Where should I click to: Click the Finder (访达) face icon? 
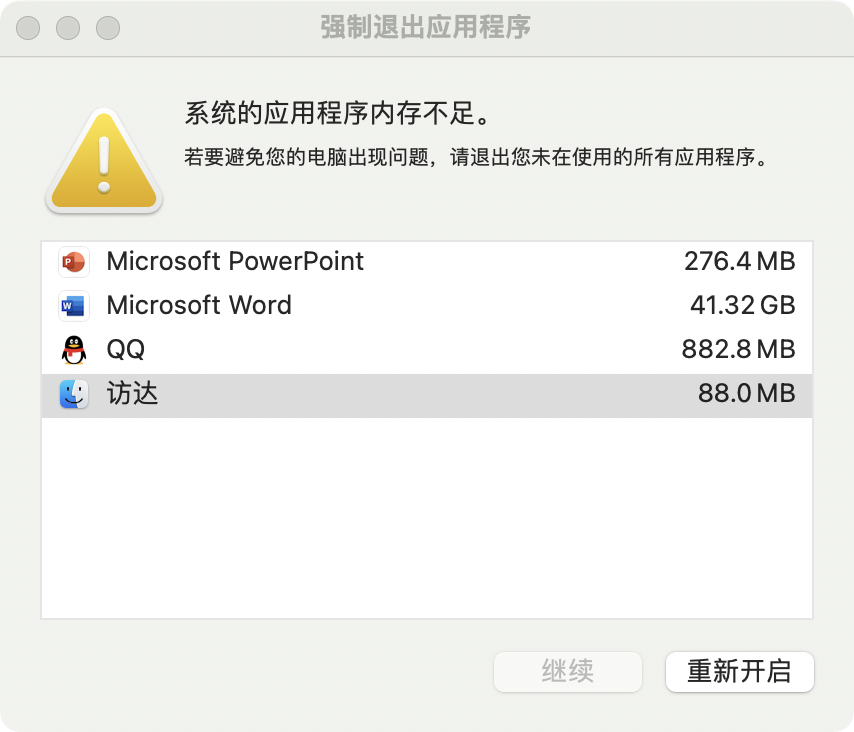[x=74, y=394]
